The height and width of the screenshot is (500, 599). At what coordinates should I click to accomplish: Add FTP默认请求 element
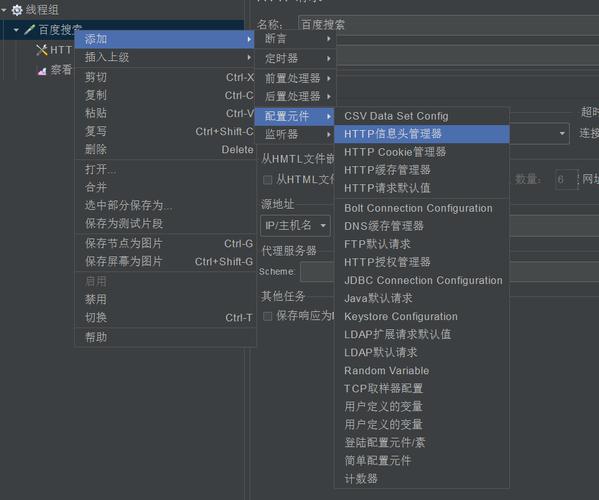coord(422,244)
